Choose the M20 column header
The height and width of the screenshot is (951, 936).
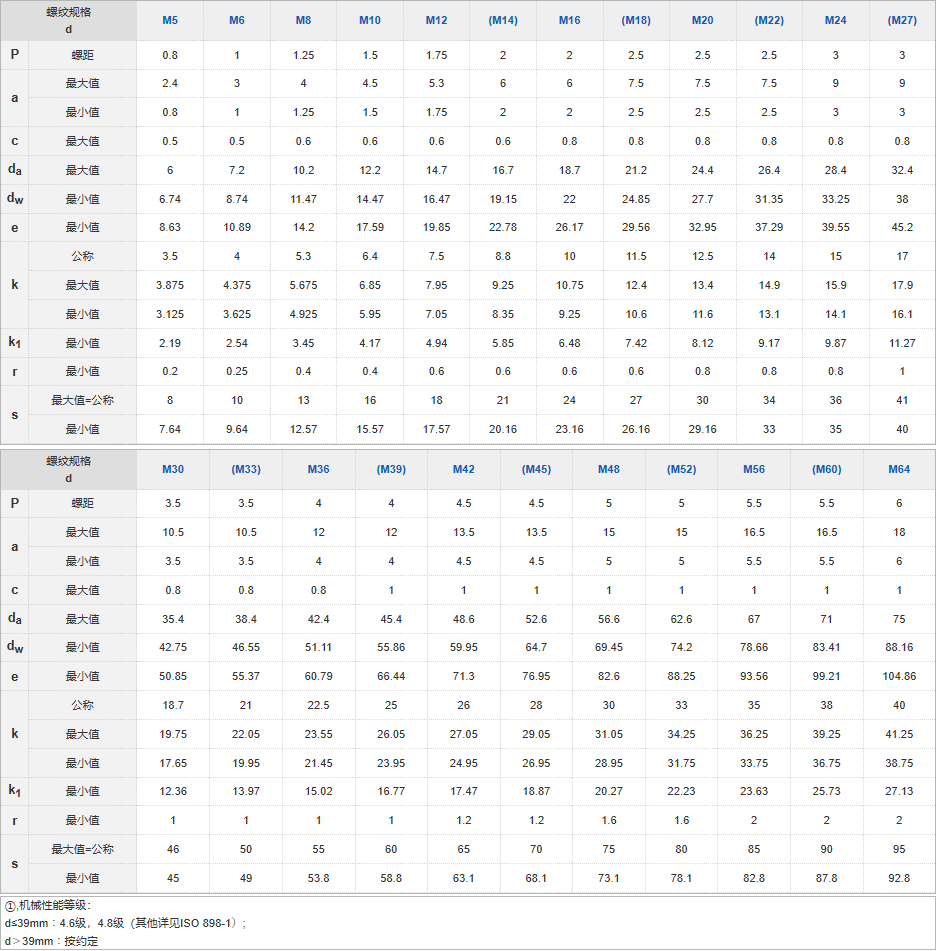702,21
